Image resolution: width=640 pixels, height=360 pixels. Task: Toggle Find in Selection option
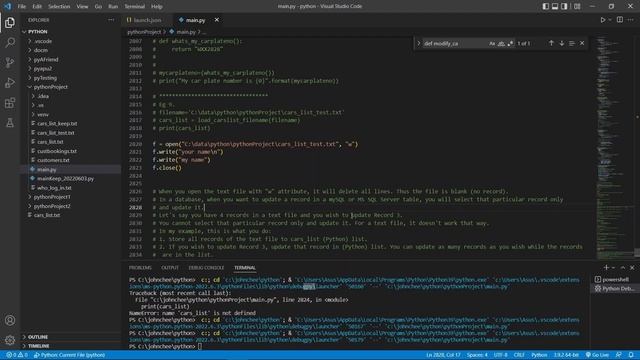[x=572, y=43]
